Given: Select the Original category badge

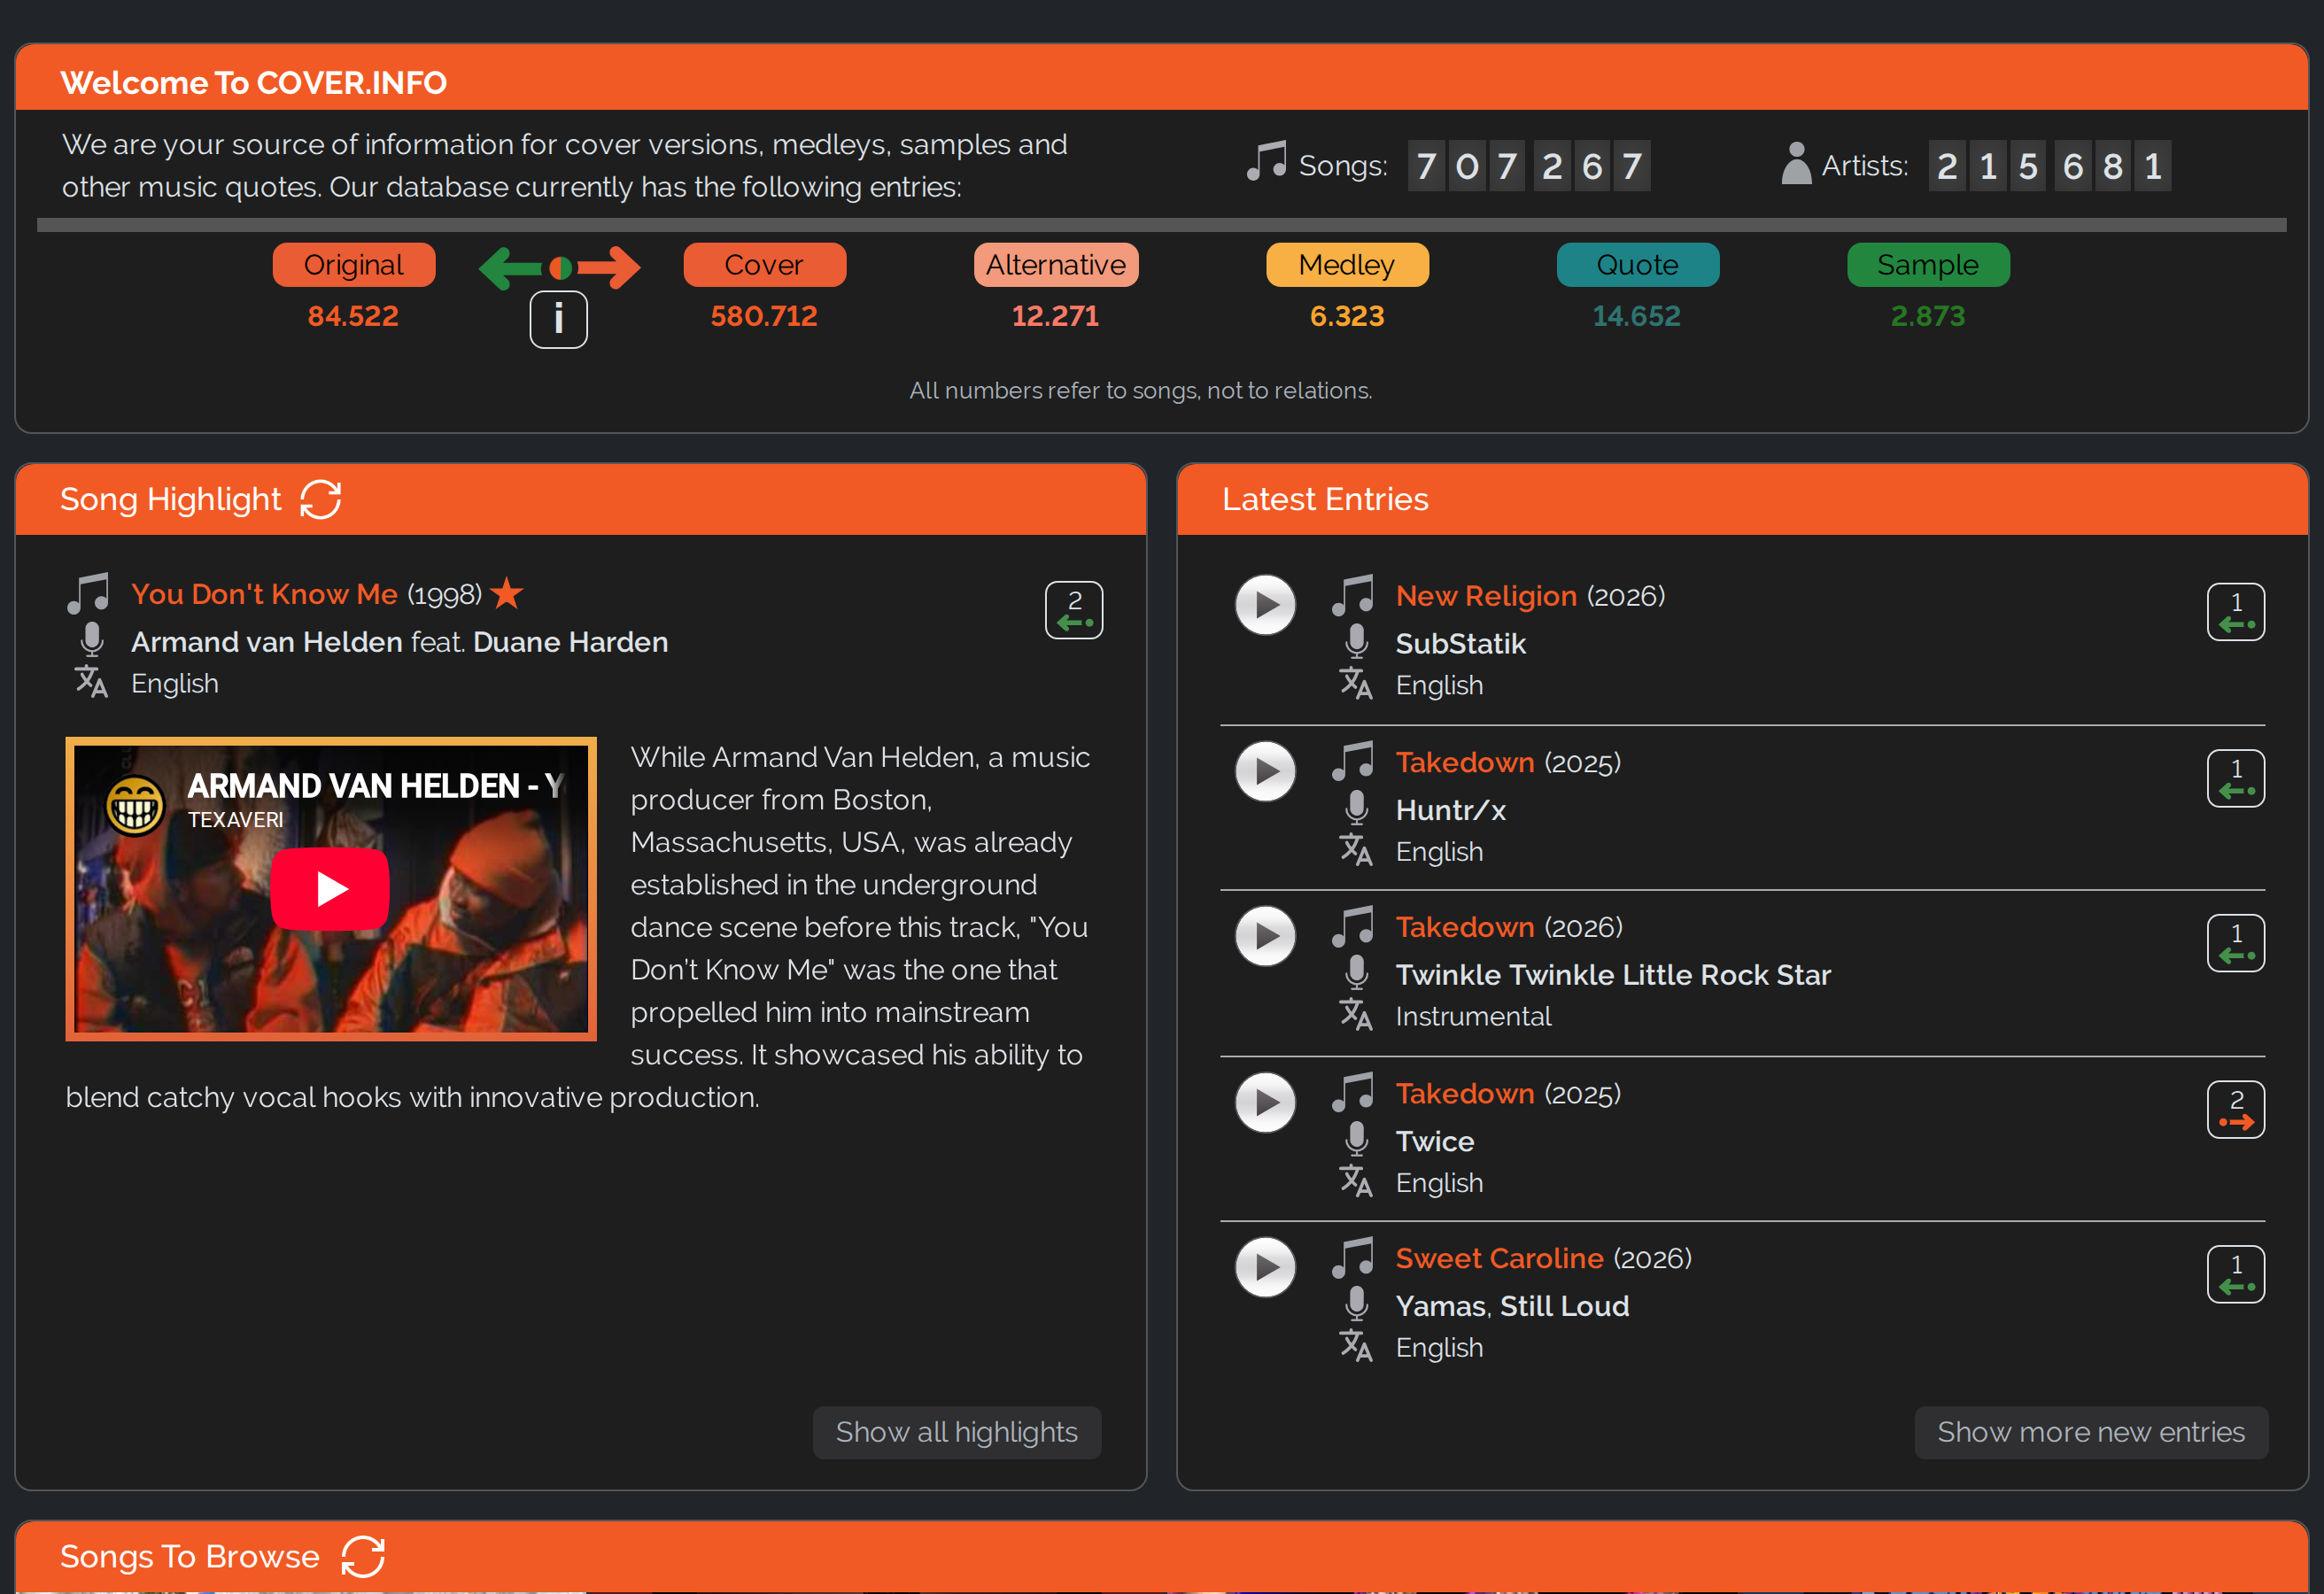Looking at the screenshot, I should (x=354, y=265).
